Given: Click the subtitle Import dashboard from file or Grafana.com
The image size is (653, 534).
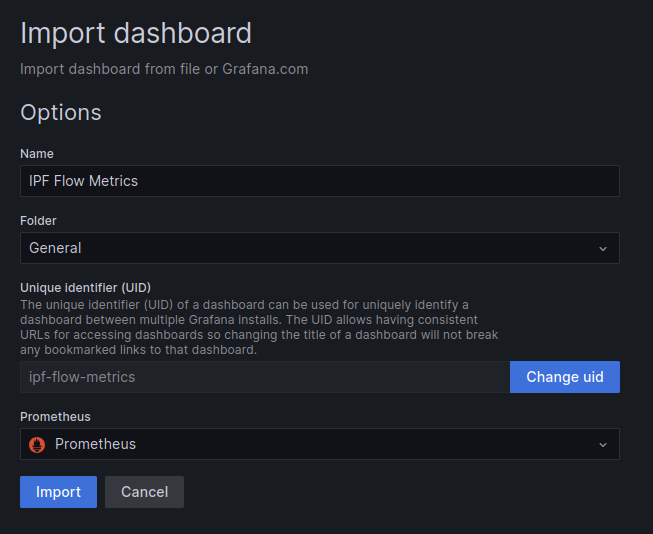Looking at the screenshot, I should 164,69.
